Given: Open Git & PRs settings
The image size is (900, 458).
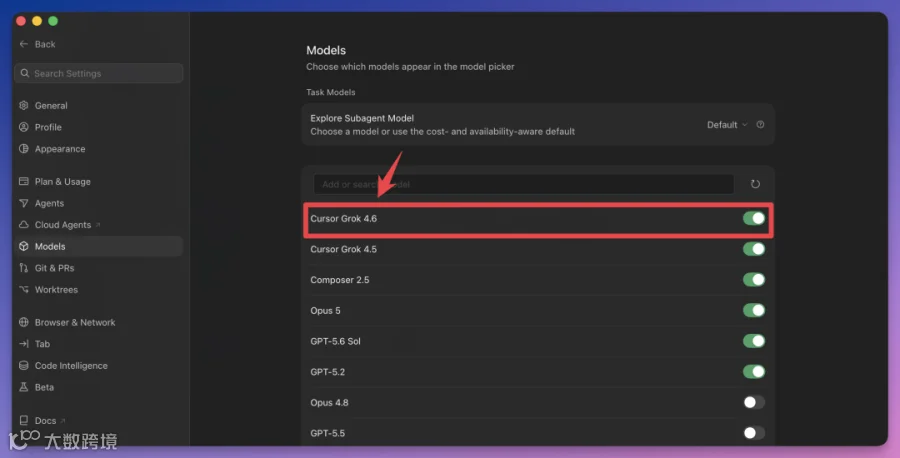Looking at the screenshot, I should (x=99, y=268).
